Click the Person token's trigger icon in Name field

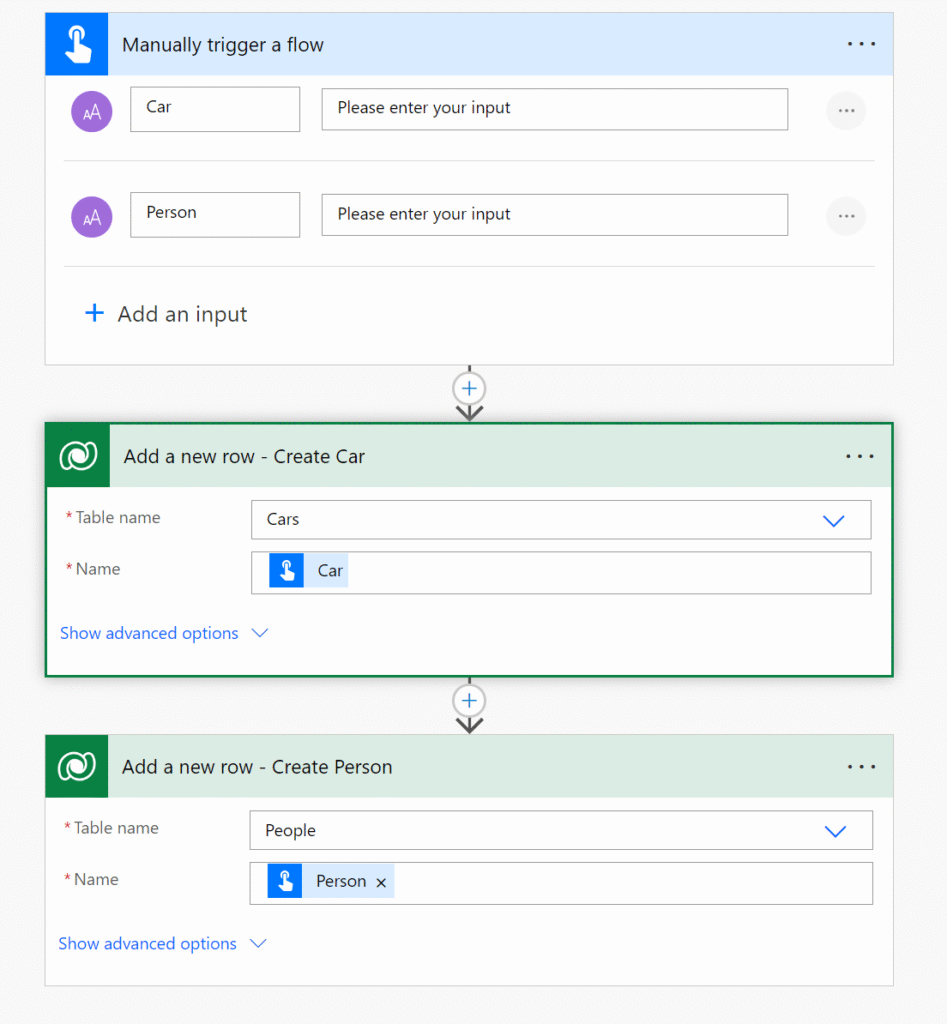285,881
